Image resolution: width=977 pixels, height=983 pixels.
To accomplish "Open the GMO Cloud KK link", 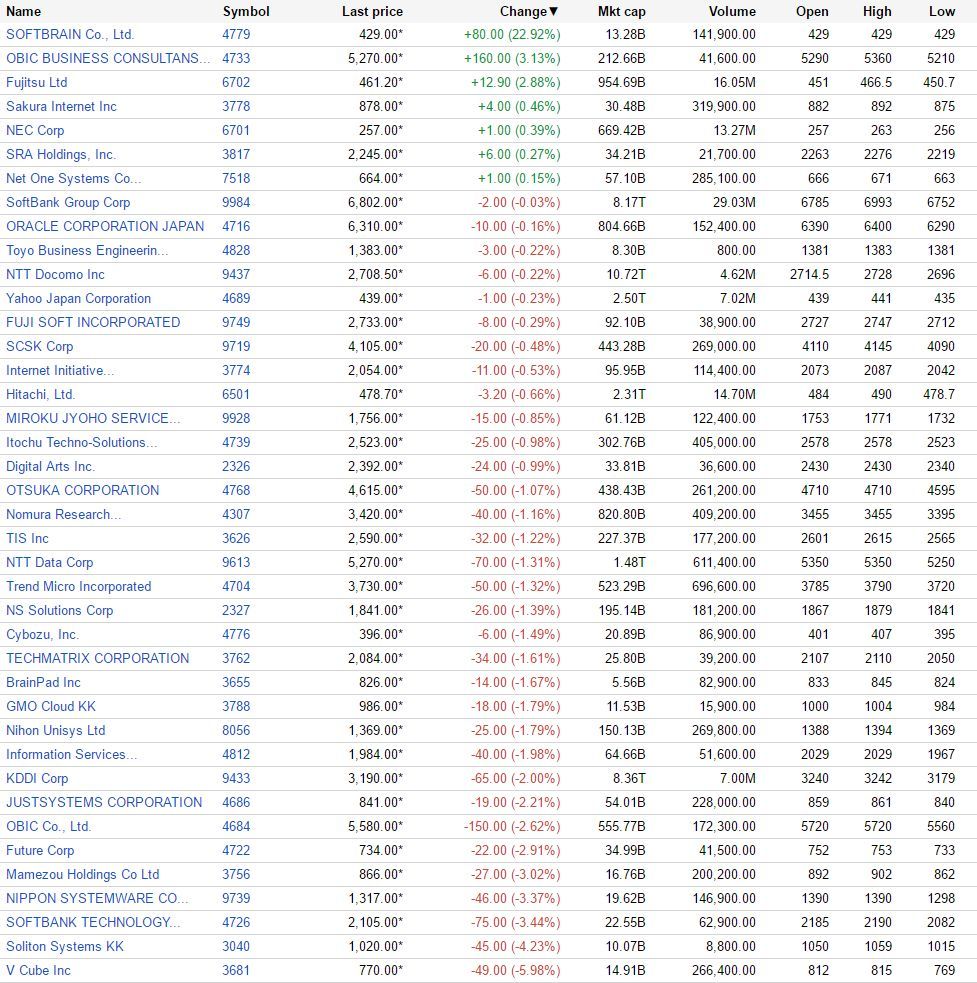I will point(51,707).
